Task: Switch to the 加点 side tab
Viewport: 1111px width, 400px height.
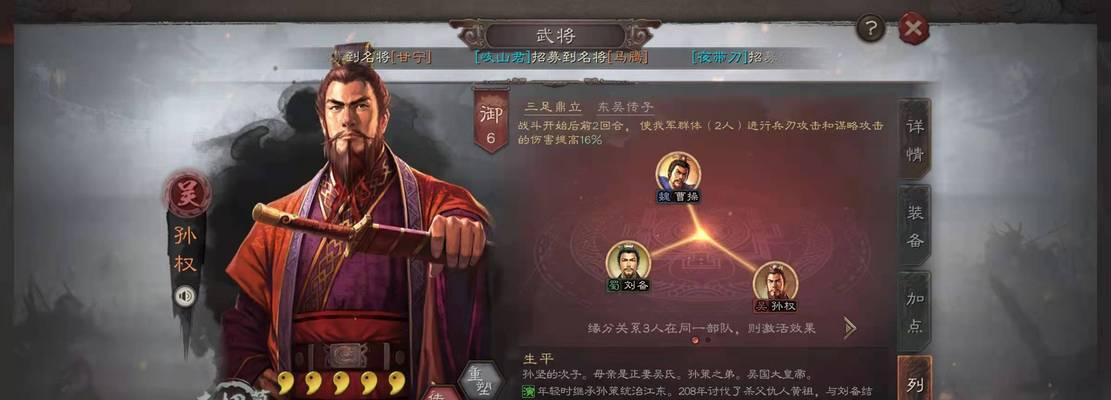Action: (915, 312)
